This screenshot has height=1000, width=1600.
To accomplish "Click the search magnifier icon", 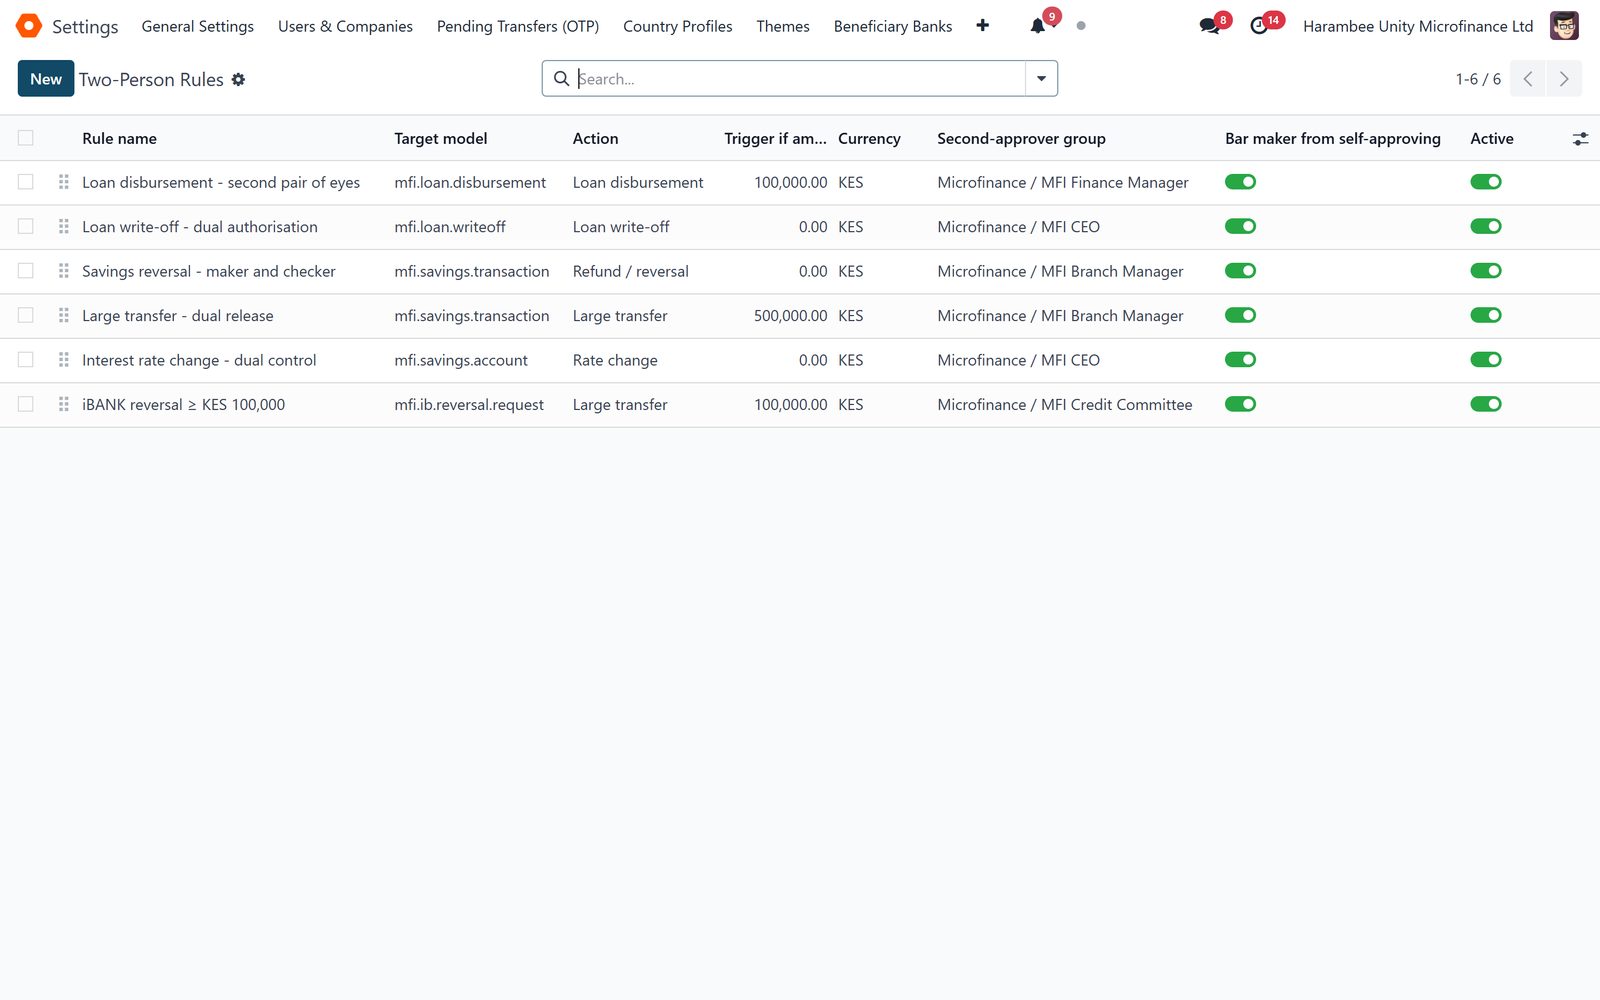I will (x=562, y=79).
